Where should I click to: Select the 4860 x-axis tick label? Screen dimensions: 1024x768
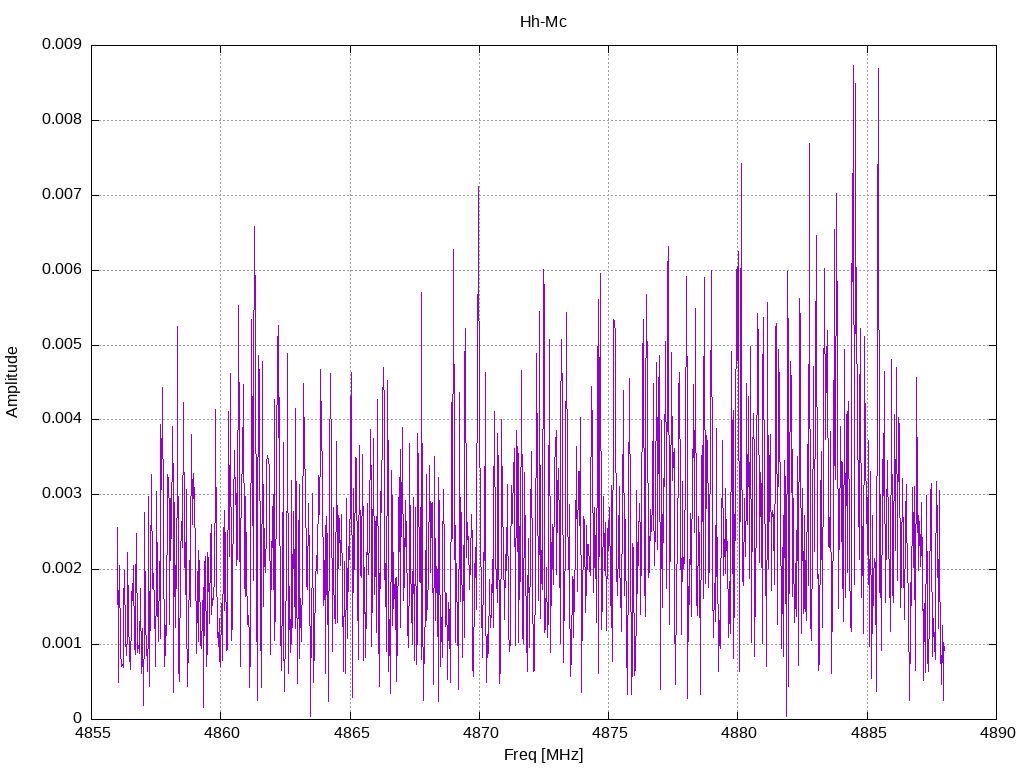pyautogui.click(x=221, y=734)
